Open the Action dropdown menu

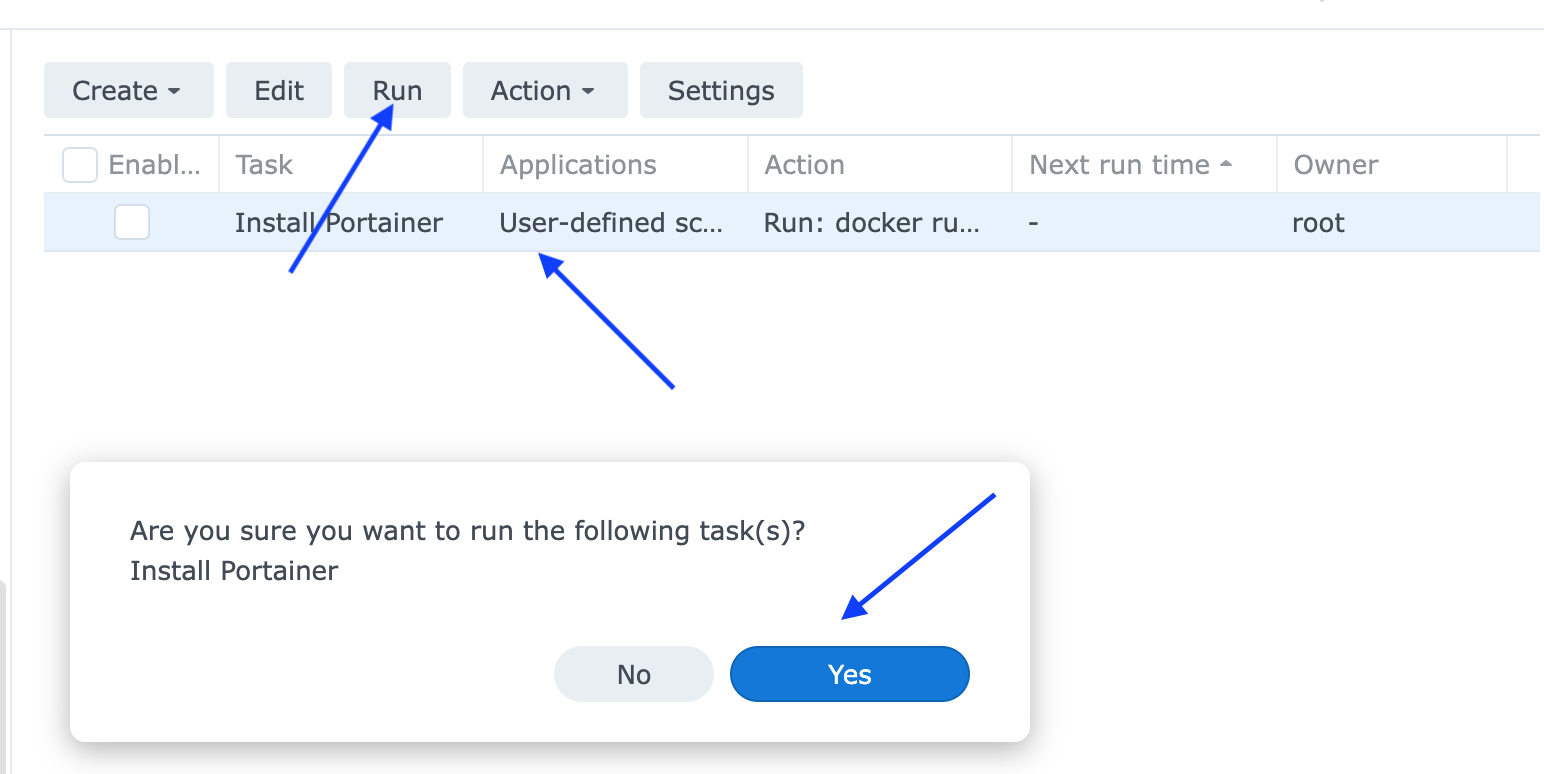545,90
